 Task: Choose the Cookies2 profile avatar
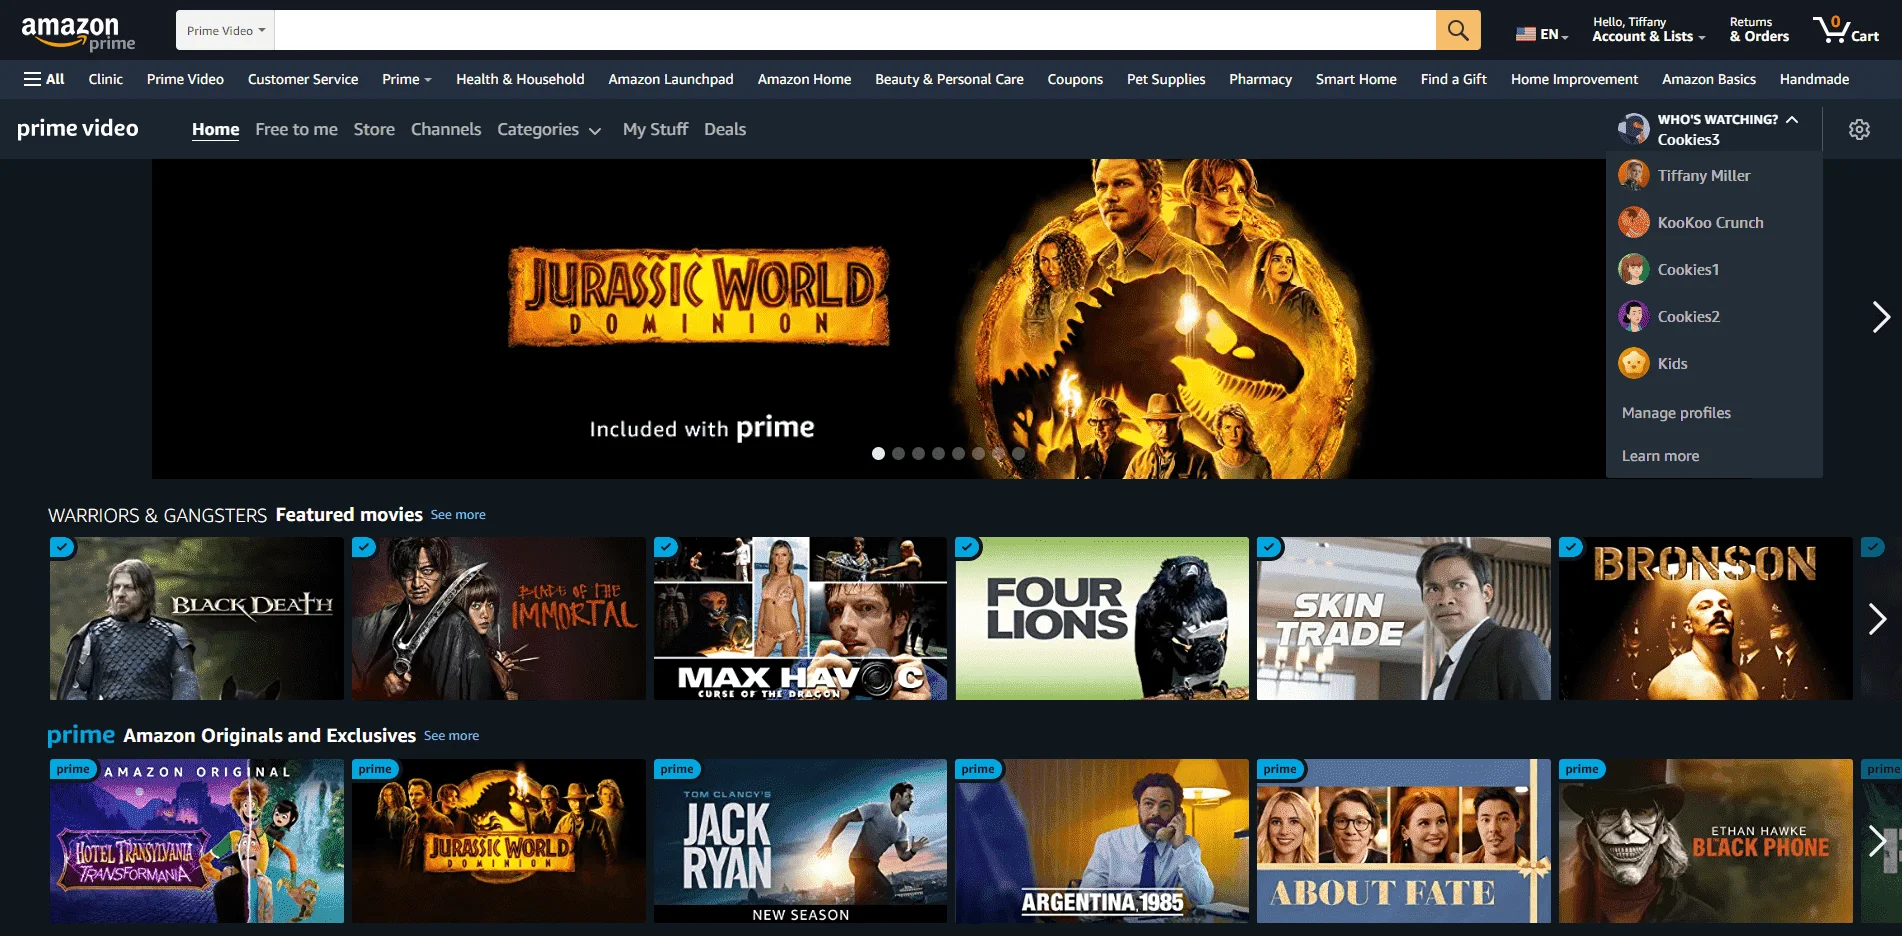(1634, 317)
